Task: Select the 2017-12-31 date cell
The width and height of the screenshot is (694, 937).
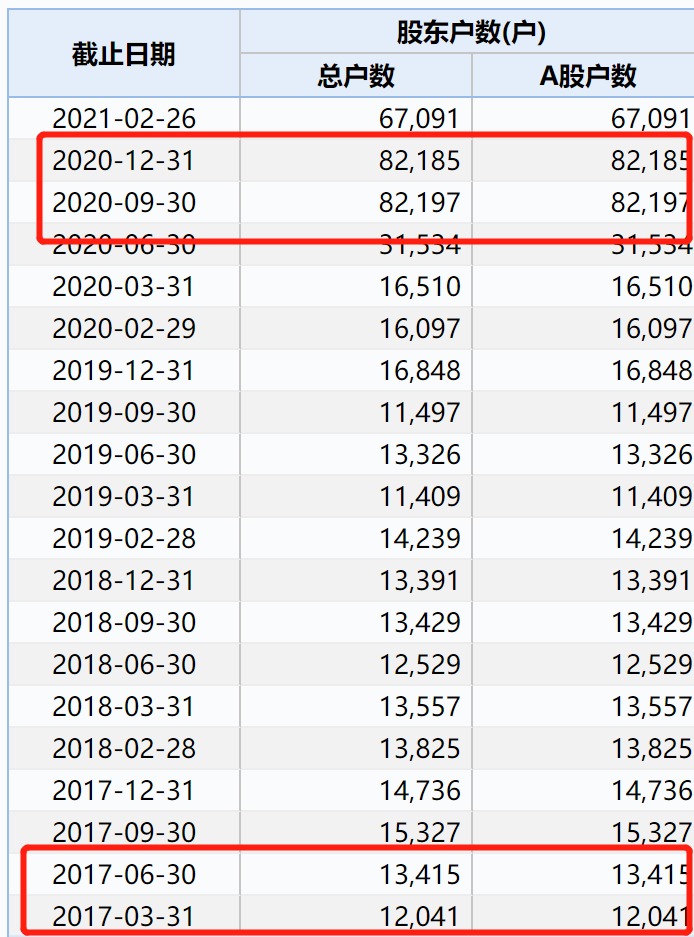Action: click(x=124, y=791)
